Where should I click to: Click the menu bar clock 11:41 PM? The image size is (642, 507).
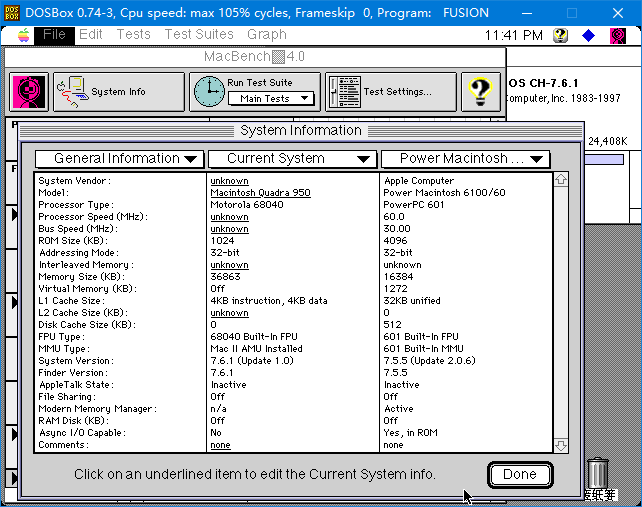tap(514, 36)
